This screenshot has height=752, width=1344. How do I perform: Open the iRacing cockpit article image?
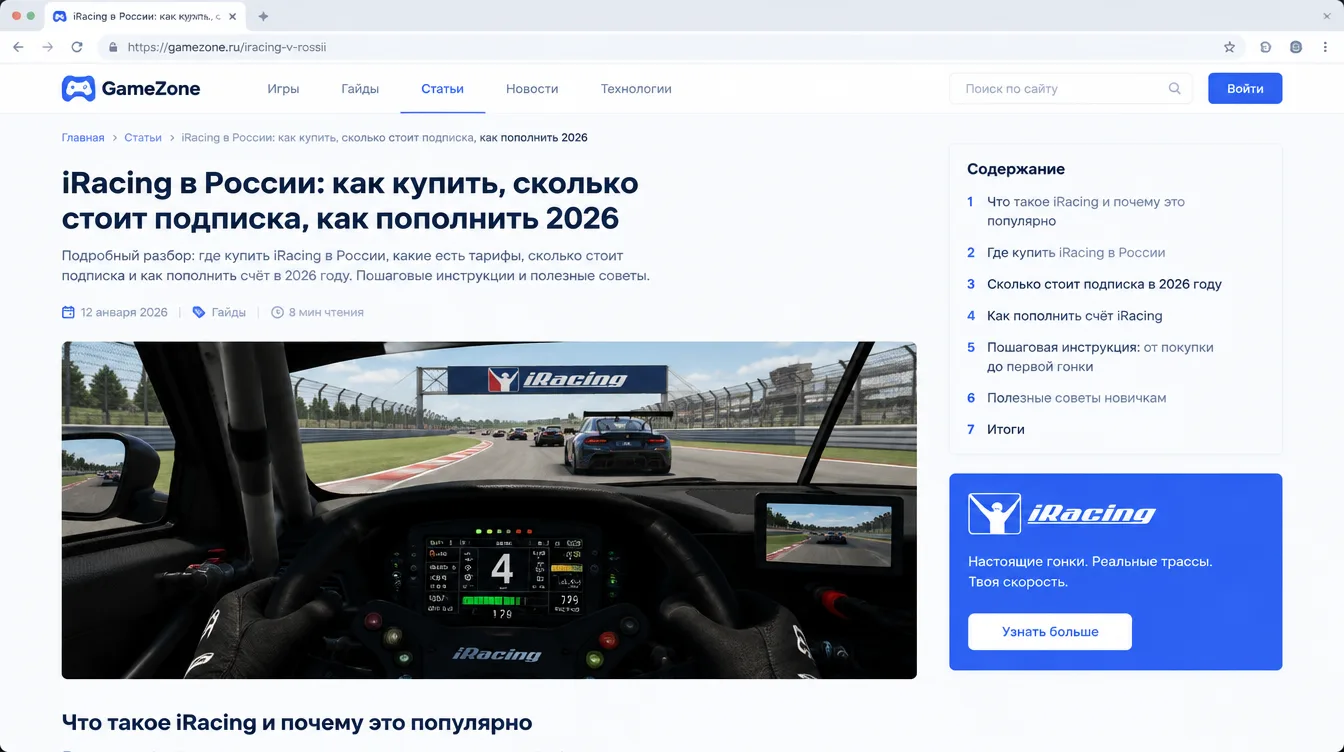click(489, 510)
